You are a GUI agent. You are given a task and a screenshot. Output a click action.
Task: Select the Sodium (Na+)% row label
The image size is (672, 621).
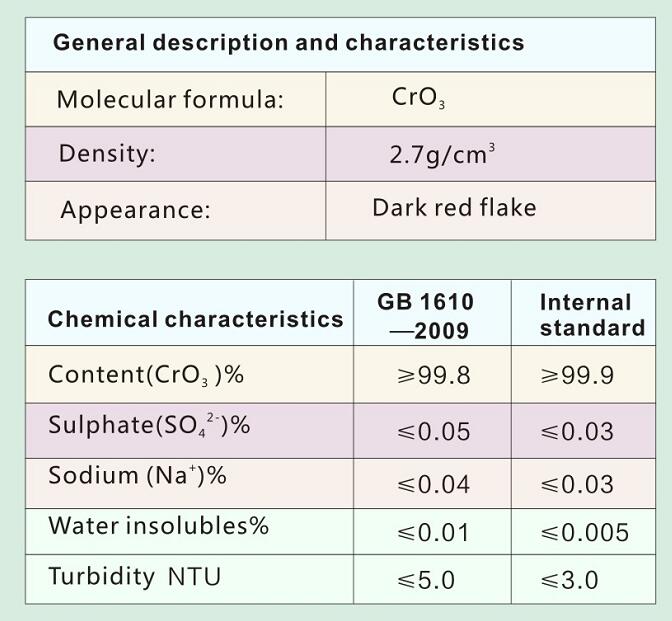(x=137, y=476)
